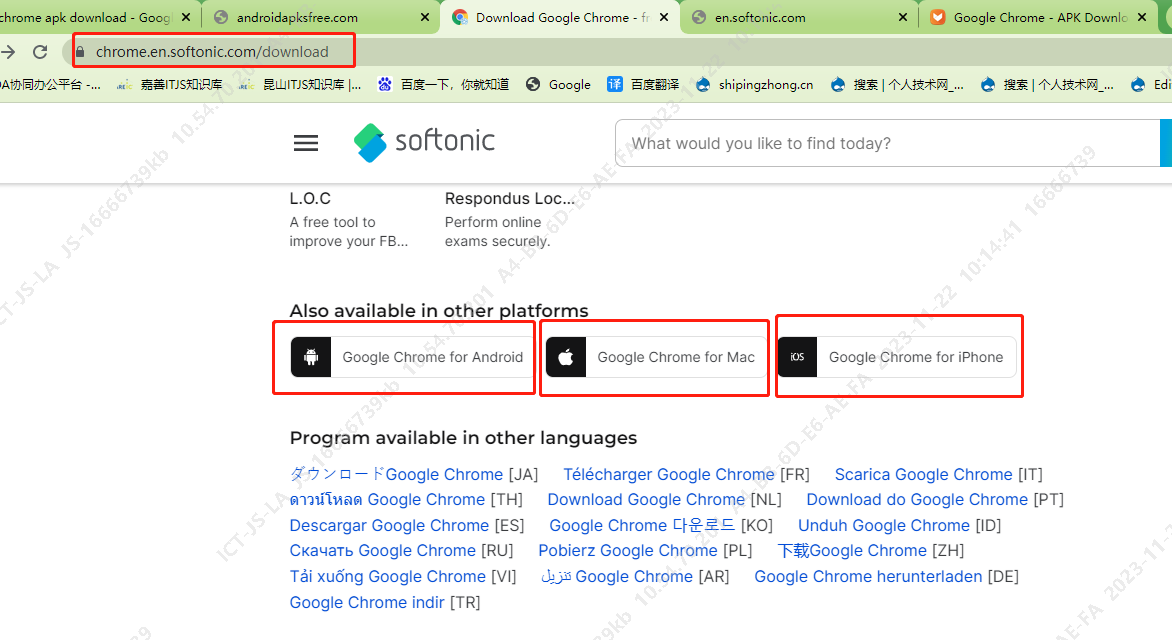Click Google Chrome for iPhone button
The image size is (1172, 640).
point(897,357)
